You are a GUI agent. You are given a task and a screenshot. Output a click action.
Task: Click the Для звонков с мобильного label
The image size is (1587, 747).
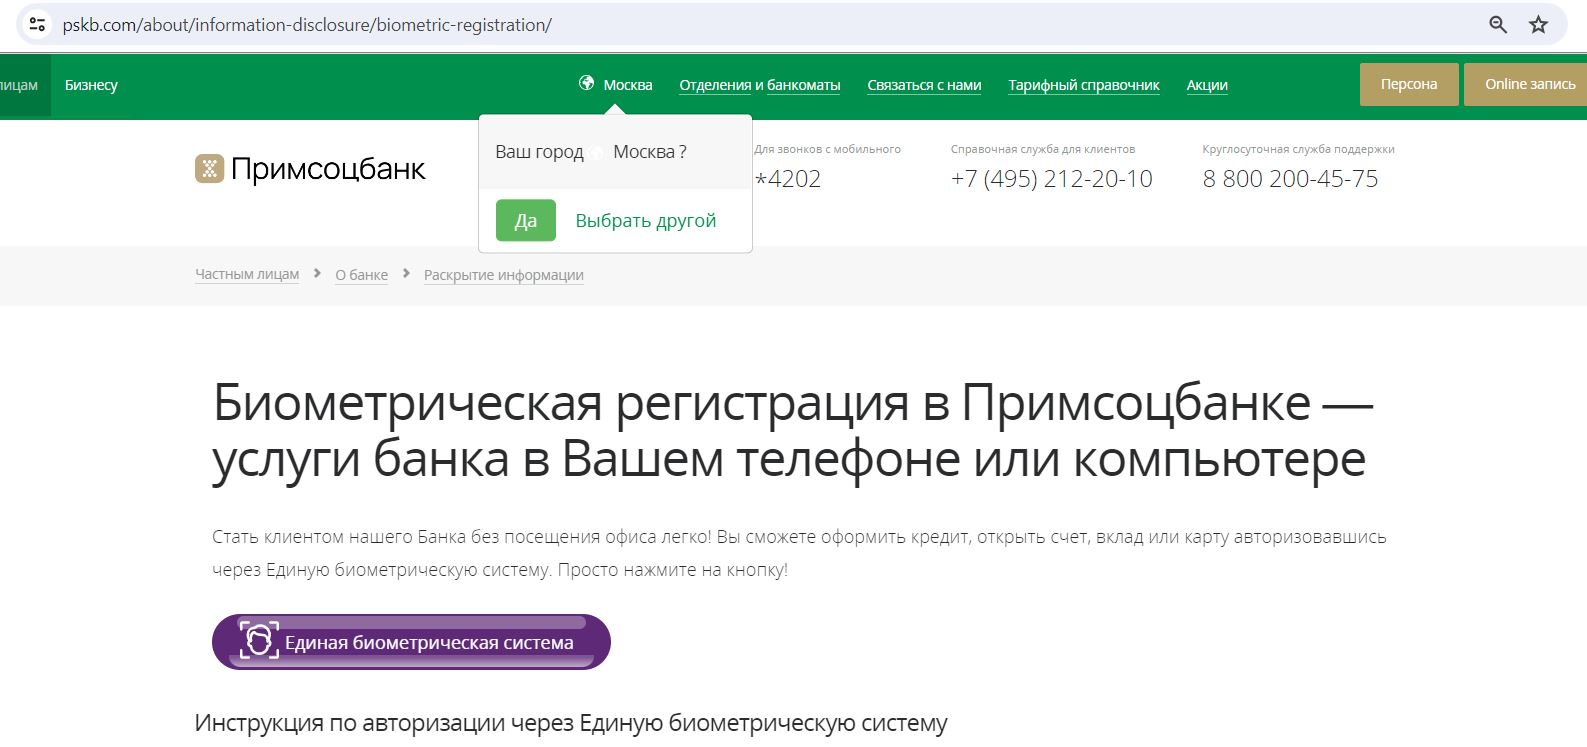coord(828,149)
